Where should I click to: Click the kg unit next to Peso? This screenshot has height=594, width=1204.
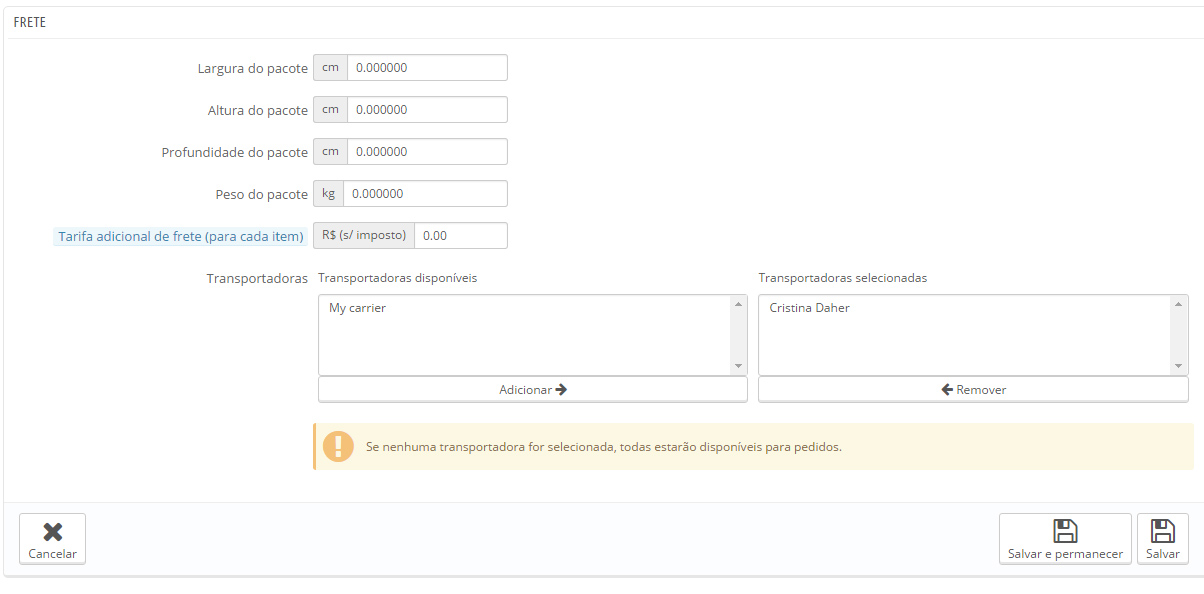[328, 193]
